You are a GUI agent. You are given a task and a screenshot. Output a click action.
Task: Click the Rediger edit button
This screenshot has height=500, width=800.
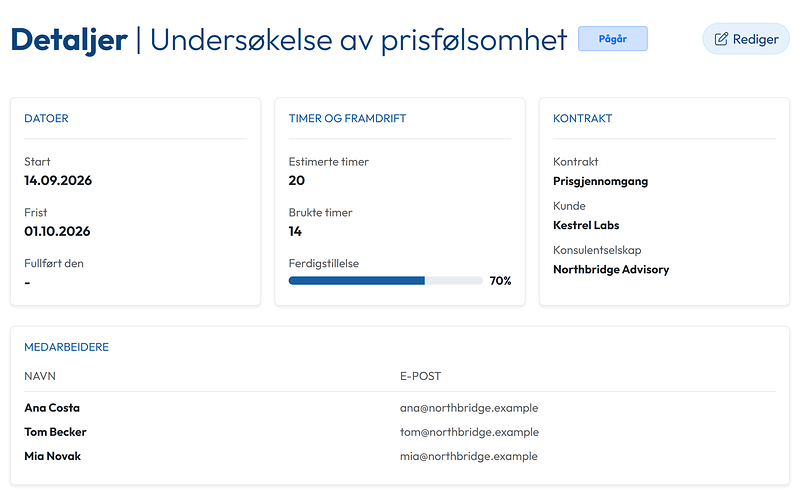click(746, 39)
